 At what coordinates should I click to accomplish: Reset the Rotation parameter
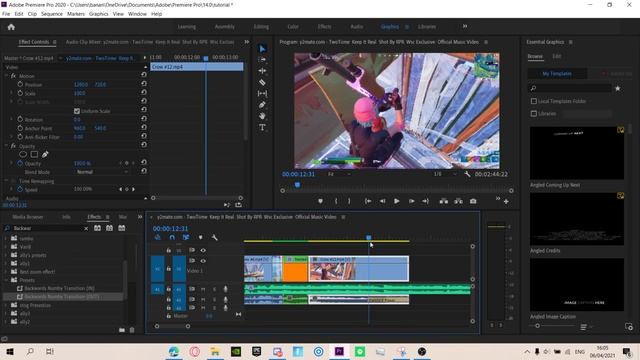(x=144, y=119)
